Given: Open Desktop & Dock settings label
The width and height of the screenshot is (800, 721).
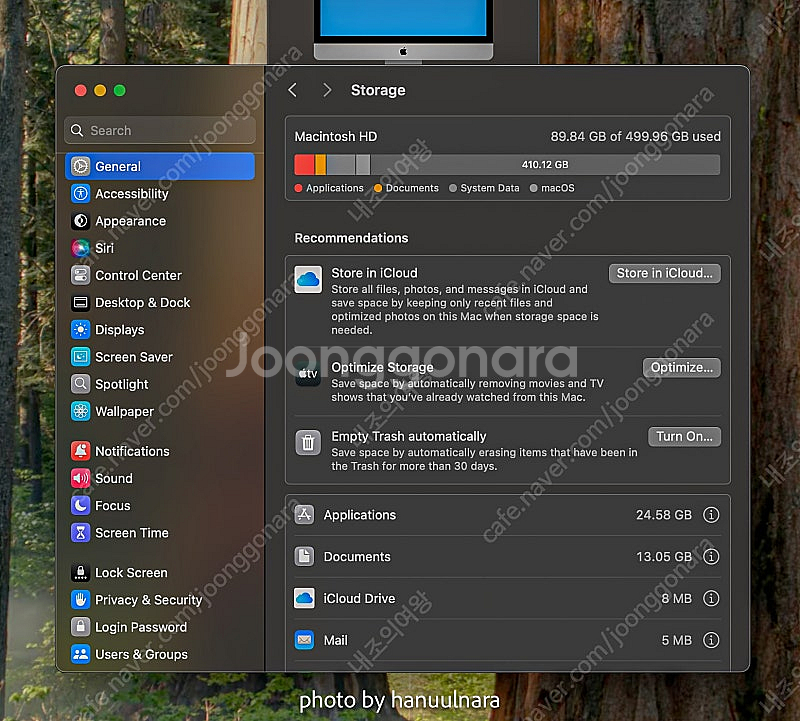Looking at the screenshot, I should [x=143, y=303].
